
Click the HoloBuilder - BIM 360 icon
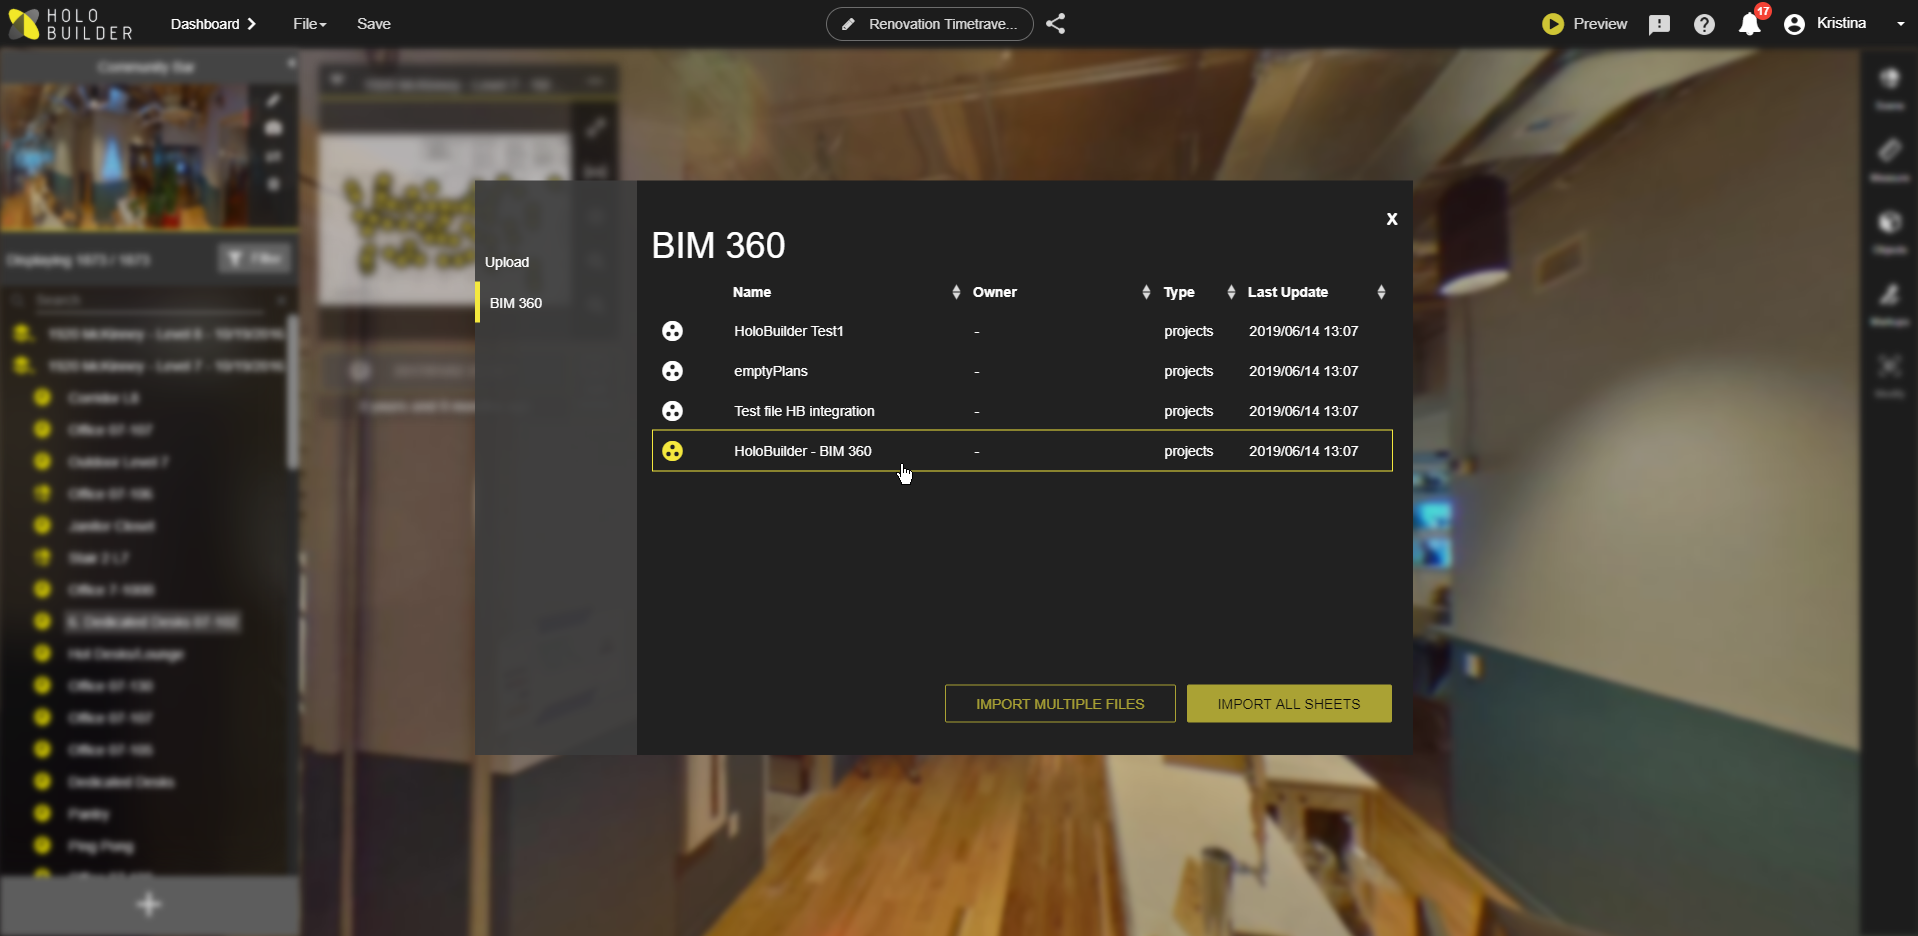(x=672, y=451)
